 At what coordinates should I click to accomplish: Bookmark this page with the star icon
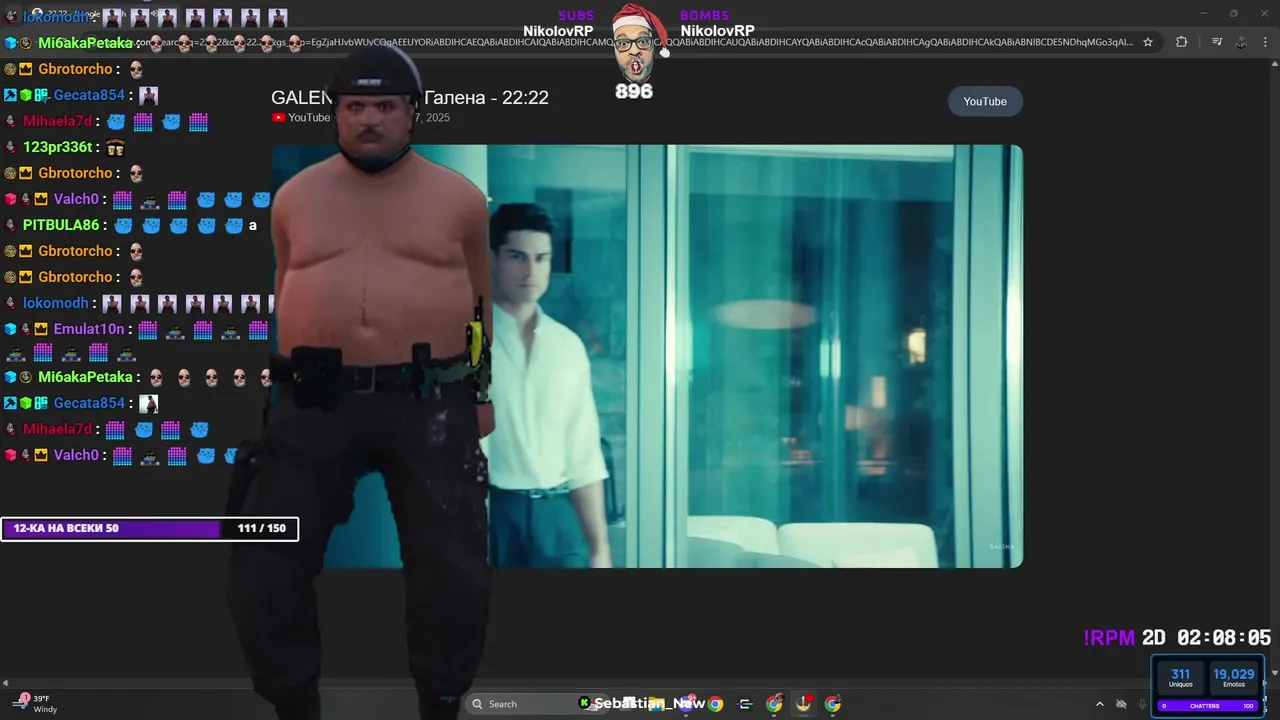click(1148, 42)
